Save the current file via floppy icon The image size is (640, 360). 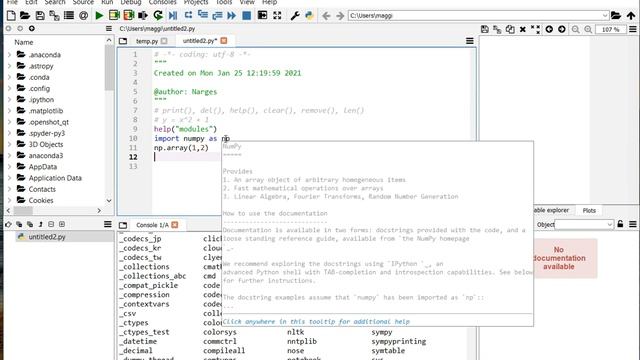pos(40,16)
